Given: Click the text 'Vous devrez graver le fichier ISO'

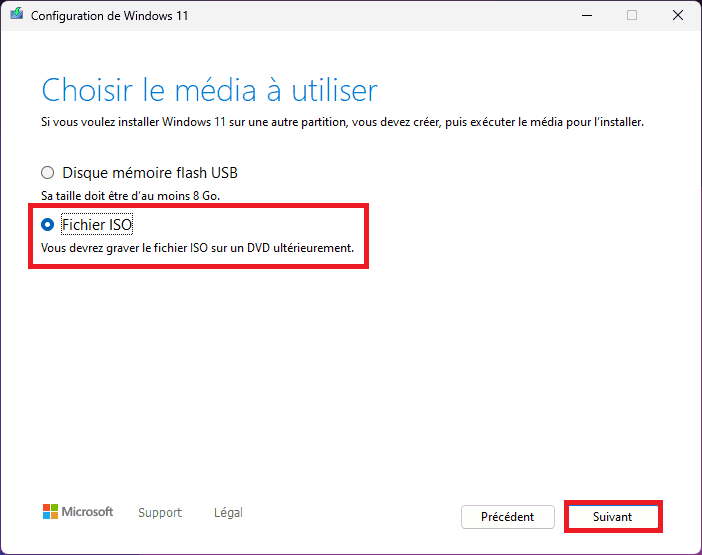Looking at the screenshot, I should pos(124,248).
